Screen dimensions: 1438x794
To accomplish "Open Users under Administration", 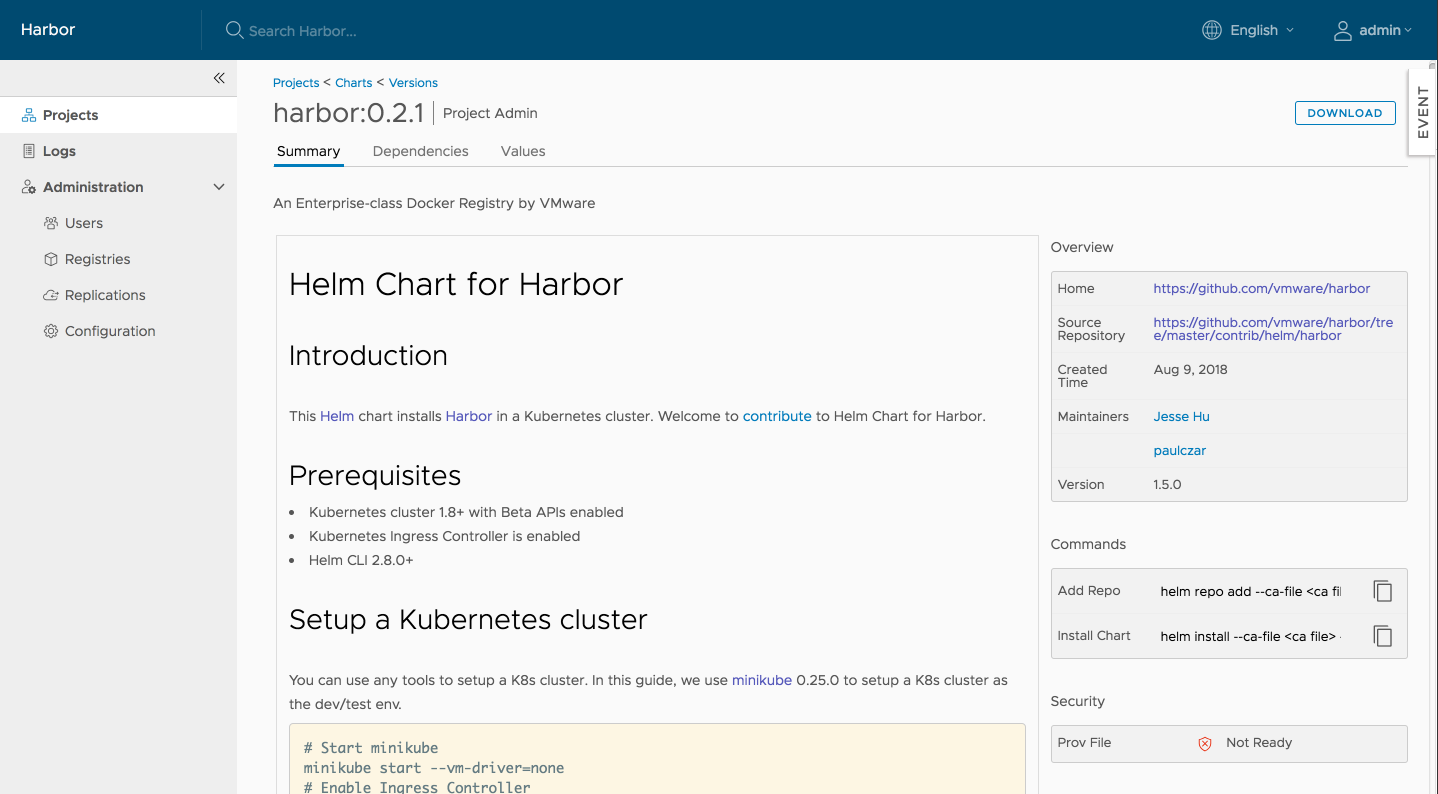I will tap(84, 223).
